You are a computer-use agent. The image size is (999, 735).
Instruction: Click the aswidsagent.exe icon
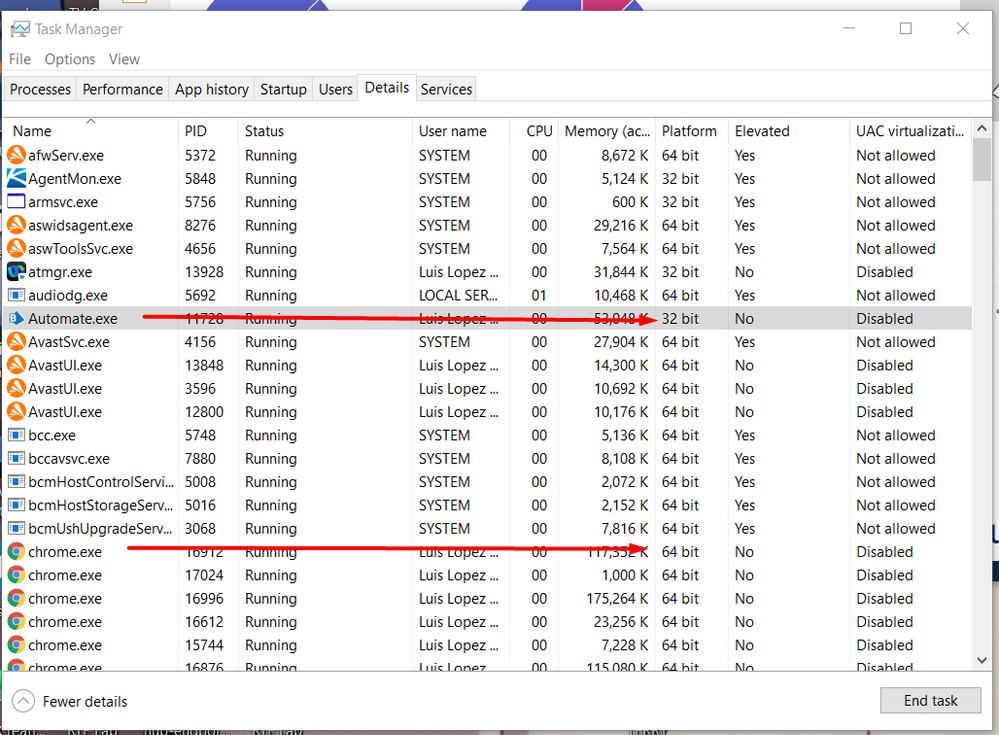click(x=16, y=225)
